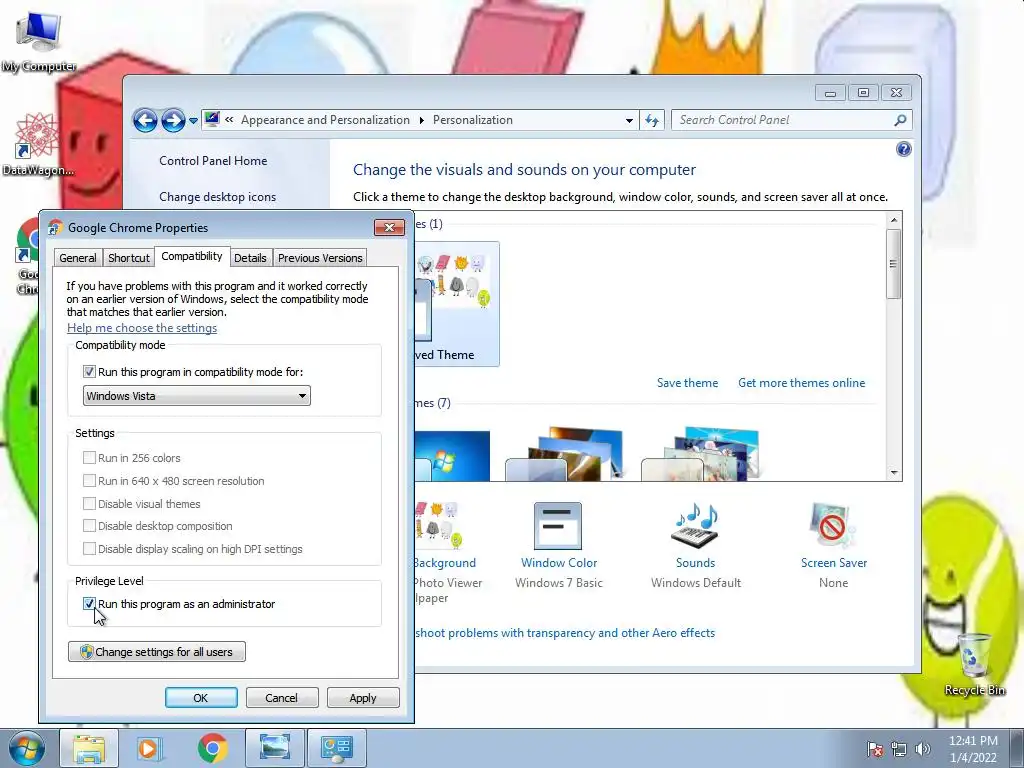Open Windows Media Player from the taskbar
Image resolution: width=1024 pixels, height=768 pixels.
150,748
